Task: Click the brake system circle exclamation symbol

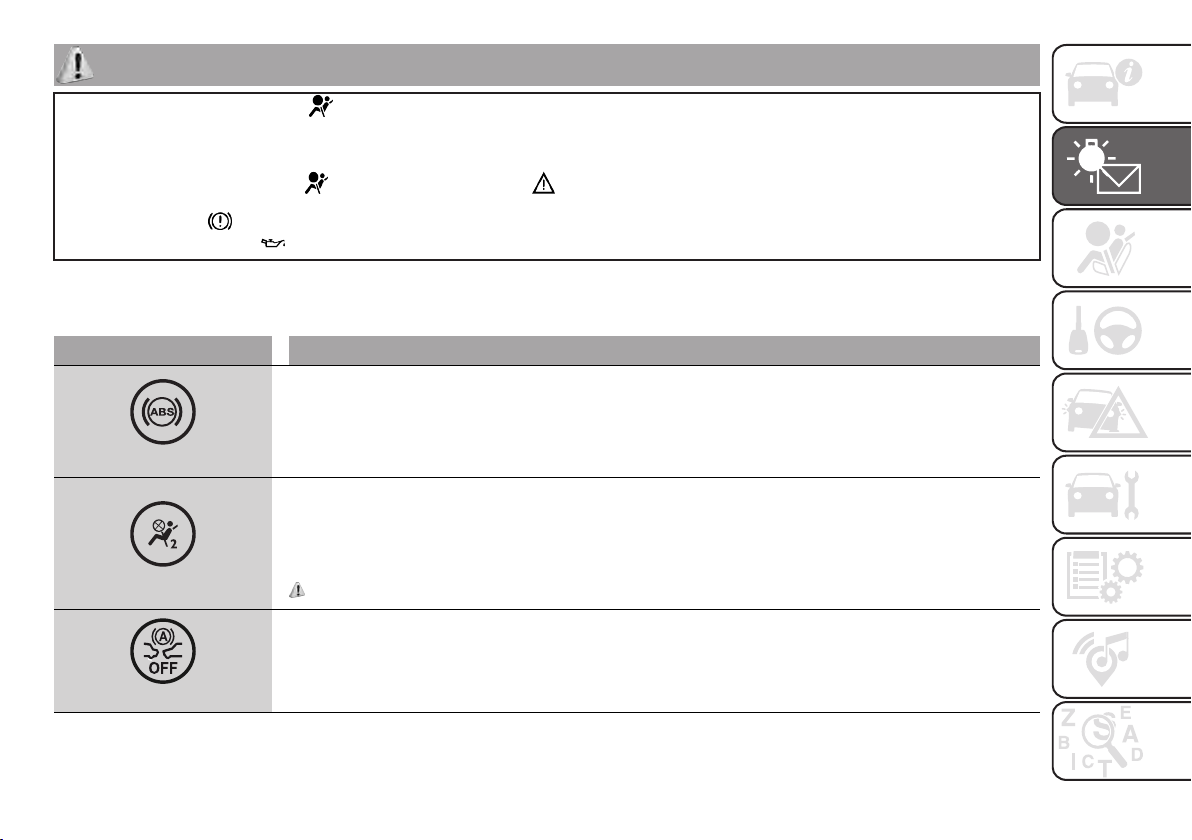Action: click(220, 221)
